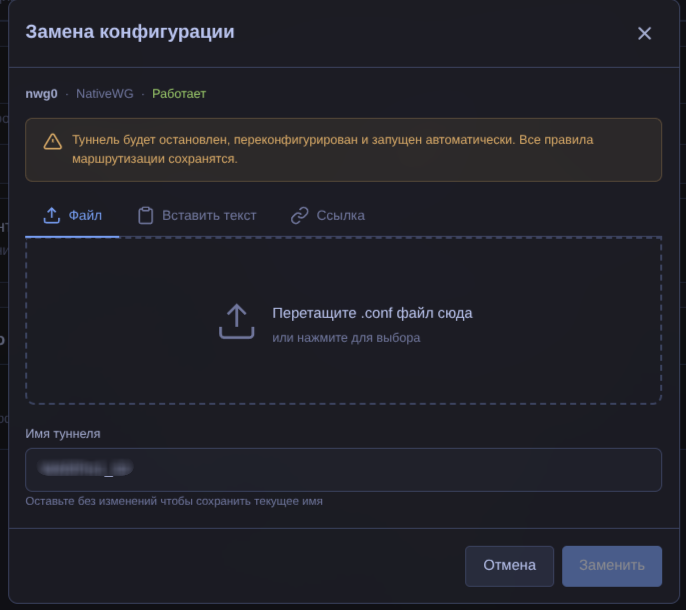This screenshot has height=610, width=686.
Task: Click the Оставьте без изменений hint text
Action: coord(174,501)
